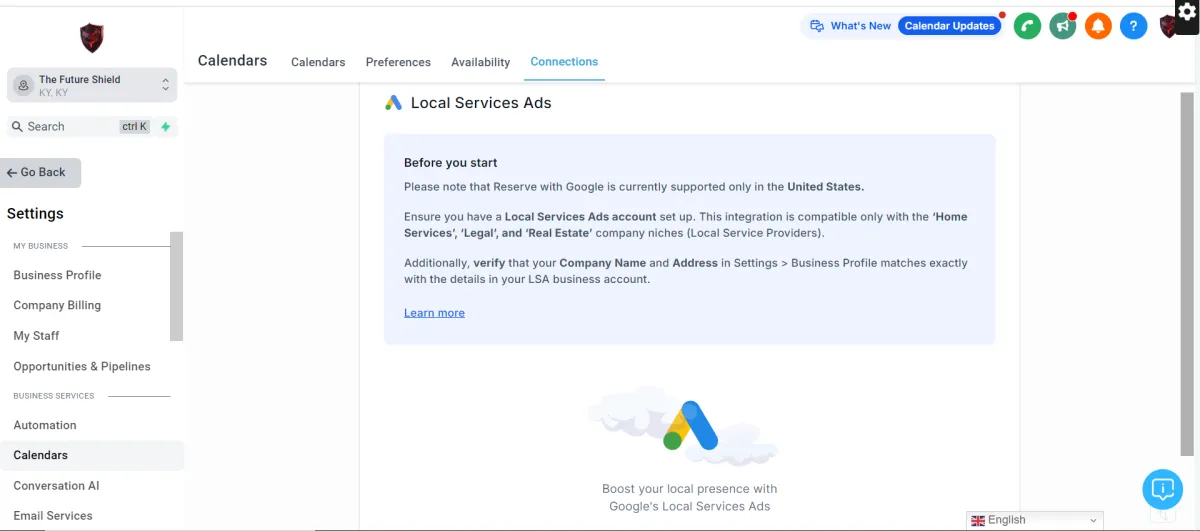Open the English language dropdown
The image size is (1200, 531).
tap(1035, 520)
